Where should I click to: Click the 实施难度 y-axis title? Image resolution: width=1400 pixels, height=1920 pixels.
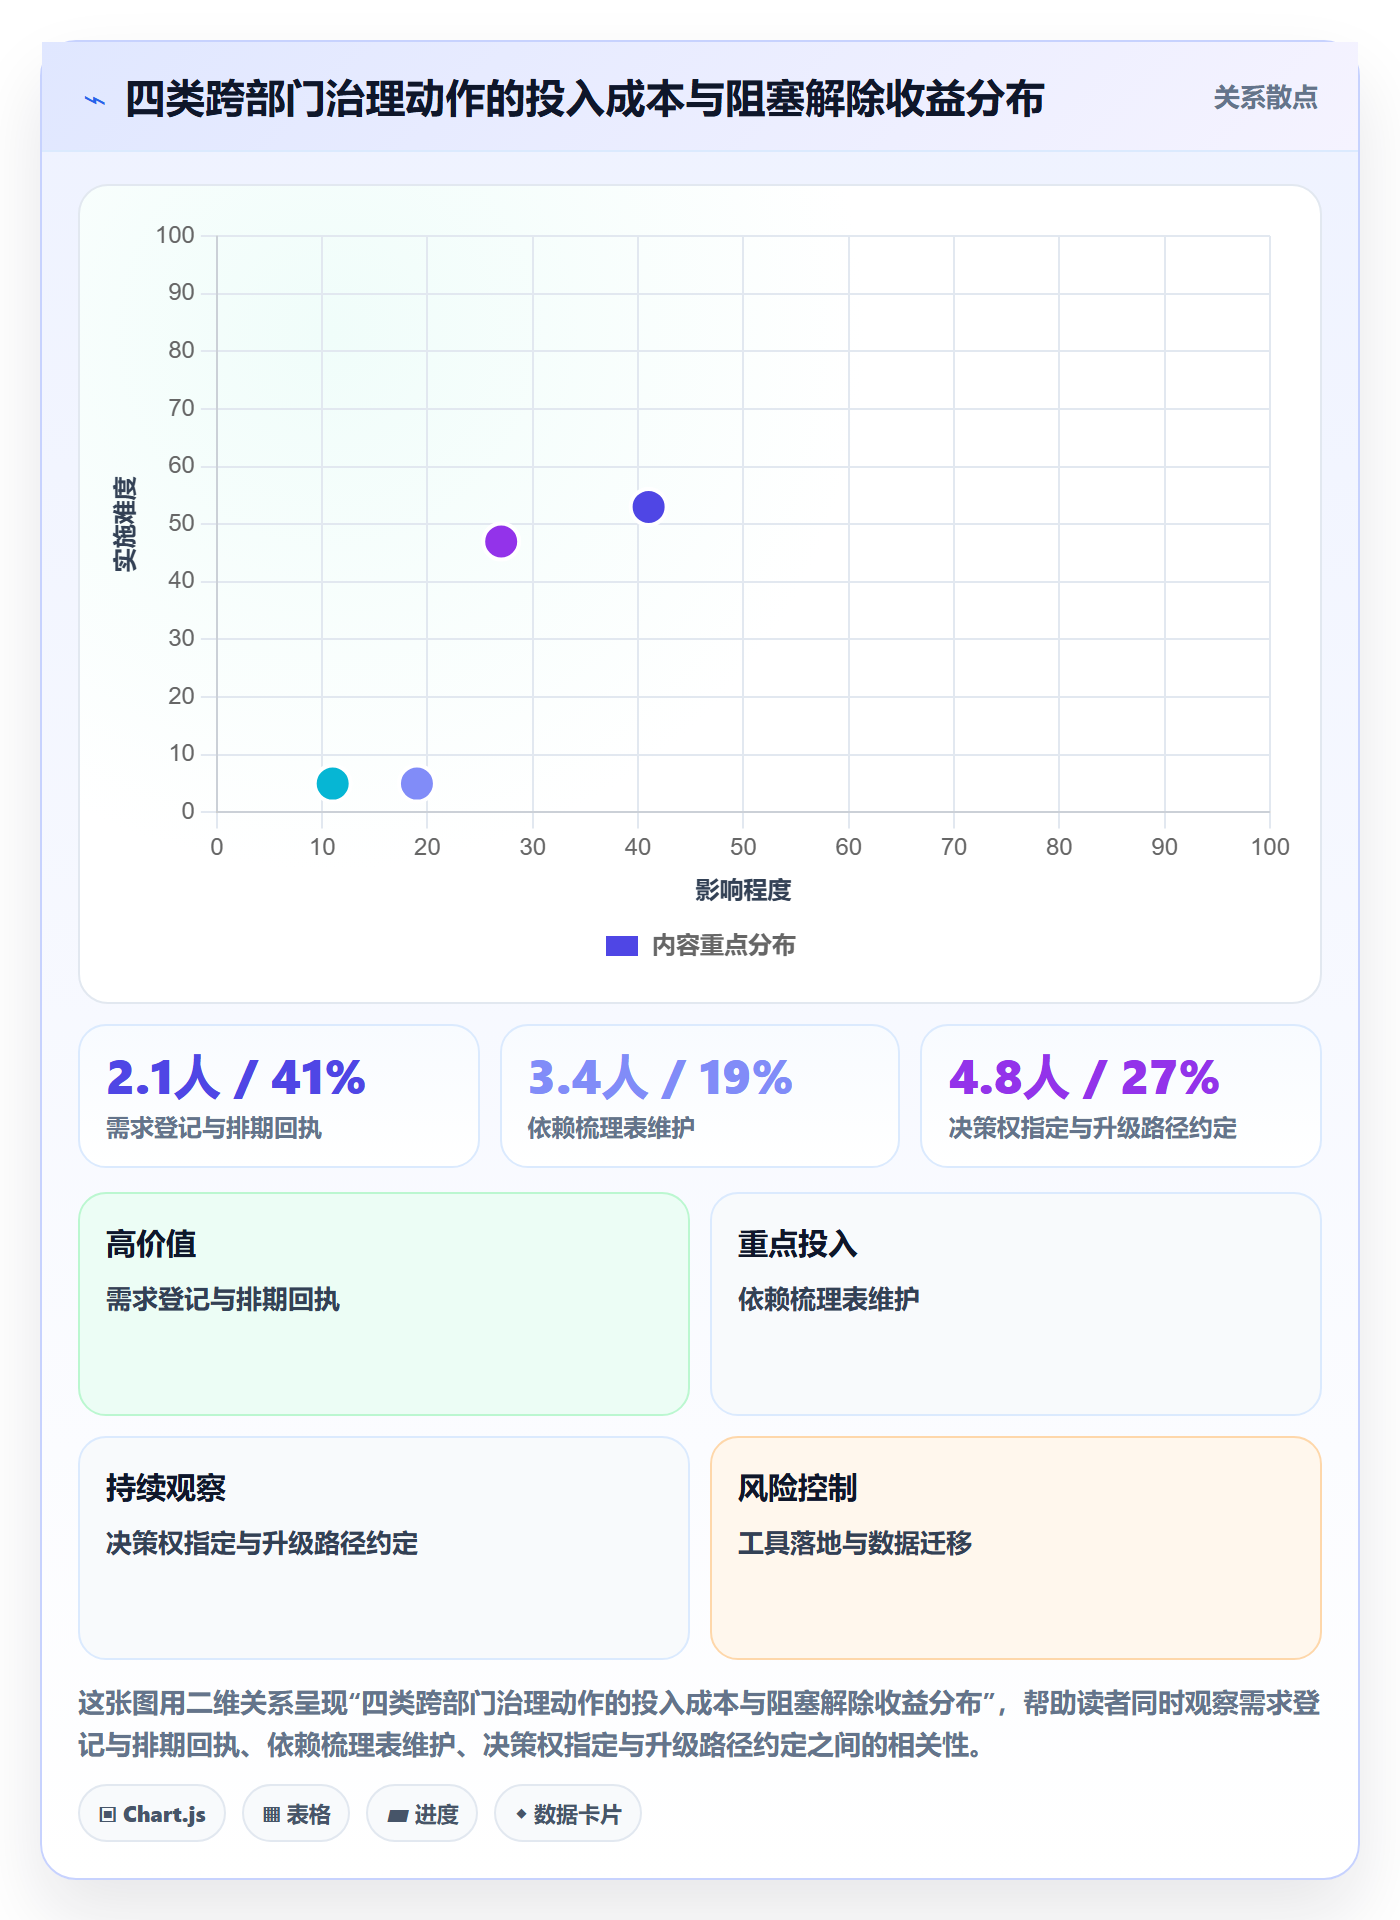[125, 524]
